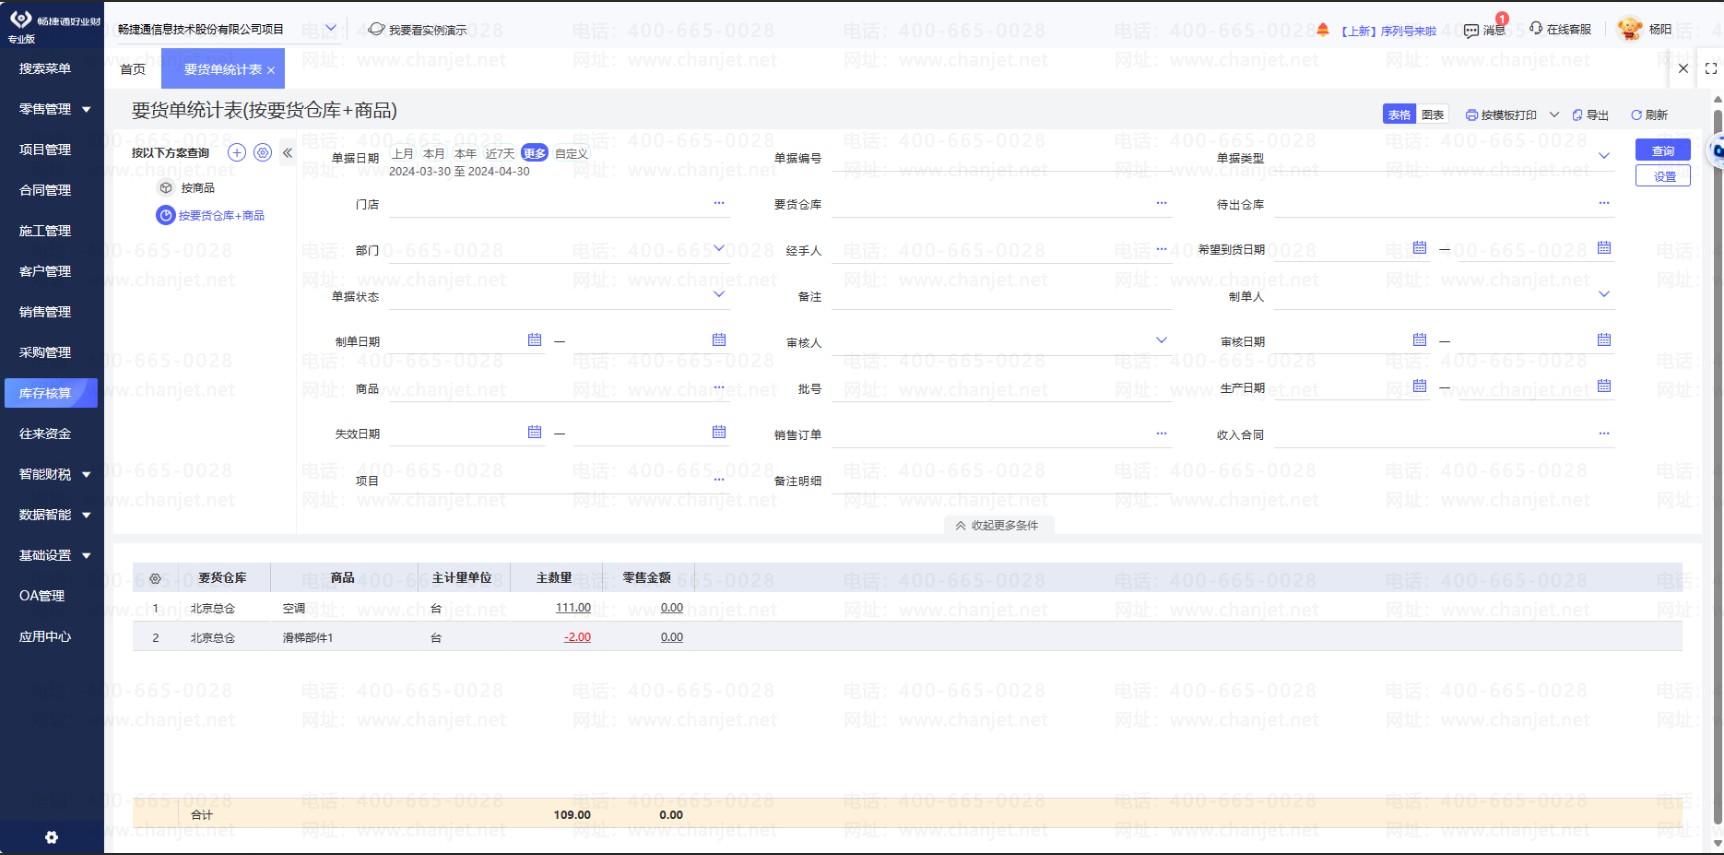Viewport: 1724px width, 855px height.
Task: Click the 经手人 field ellipsis picker
Action: coord(1161,248)
